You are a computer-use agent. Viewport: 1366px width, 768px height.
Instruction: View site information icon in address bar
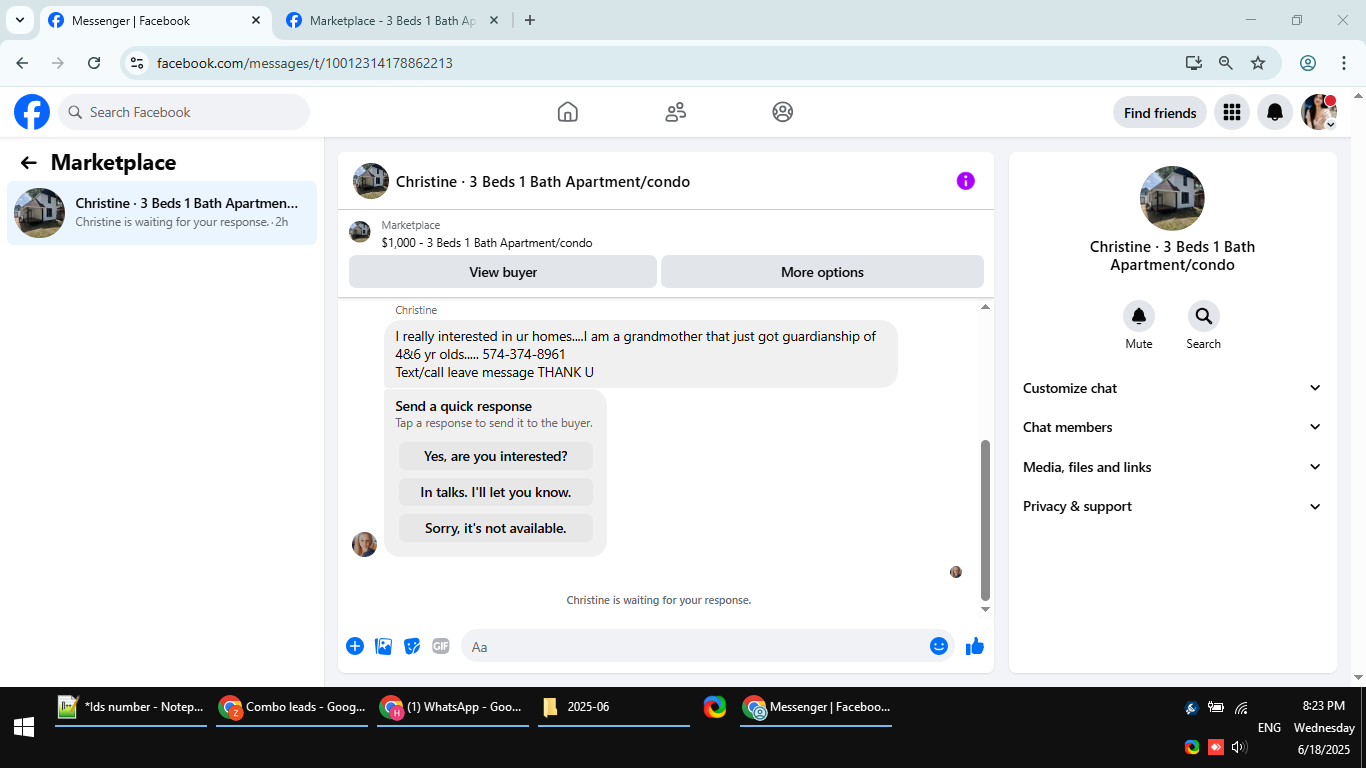point(137,63)
